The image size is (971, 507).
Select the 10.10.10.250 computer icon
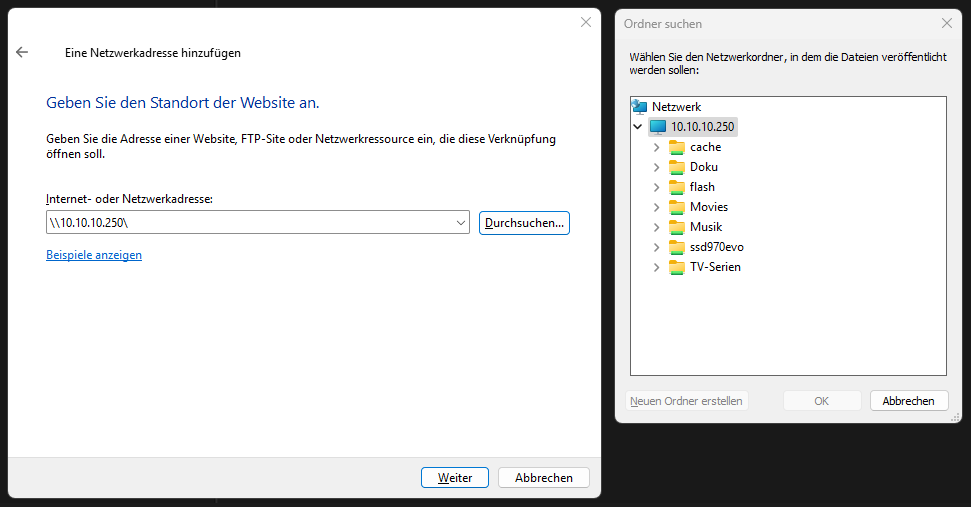pos(658,127)
